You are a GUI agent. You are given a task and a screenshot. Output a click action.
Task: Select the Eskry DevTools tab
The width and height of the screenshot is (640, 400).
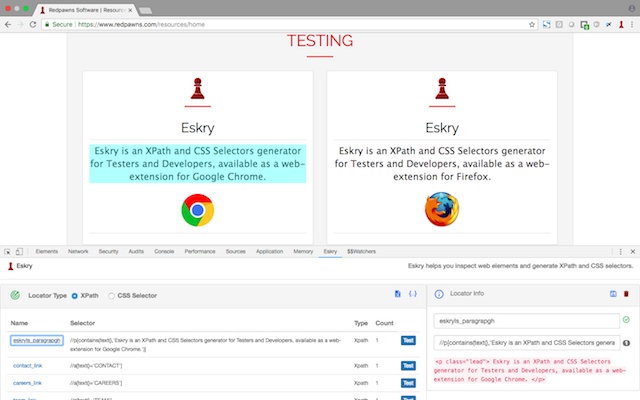click(330, 251)
